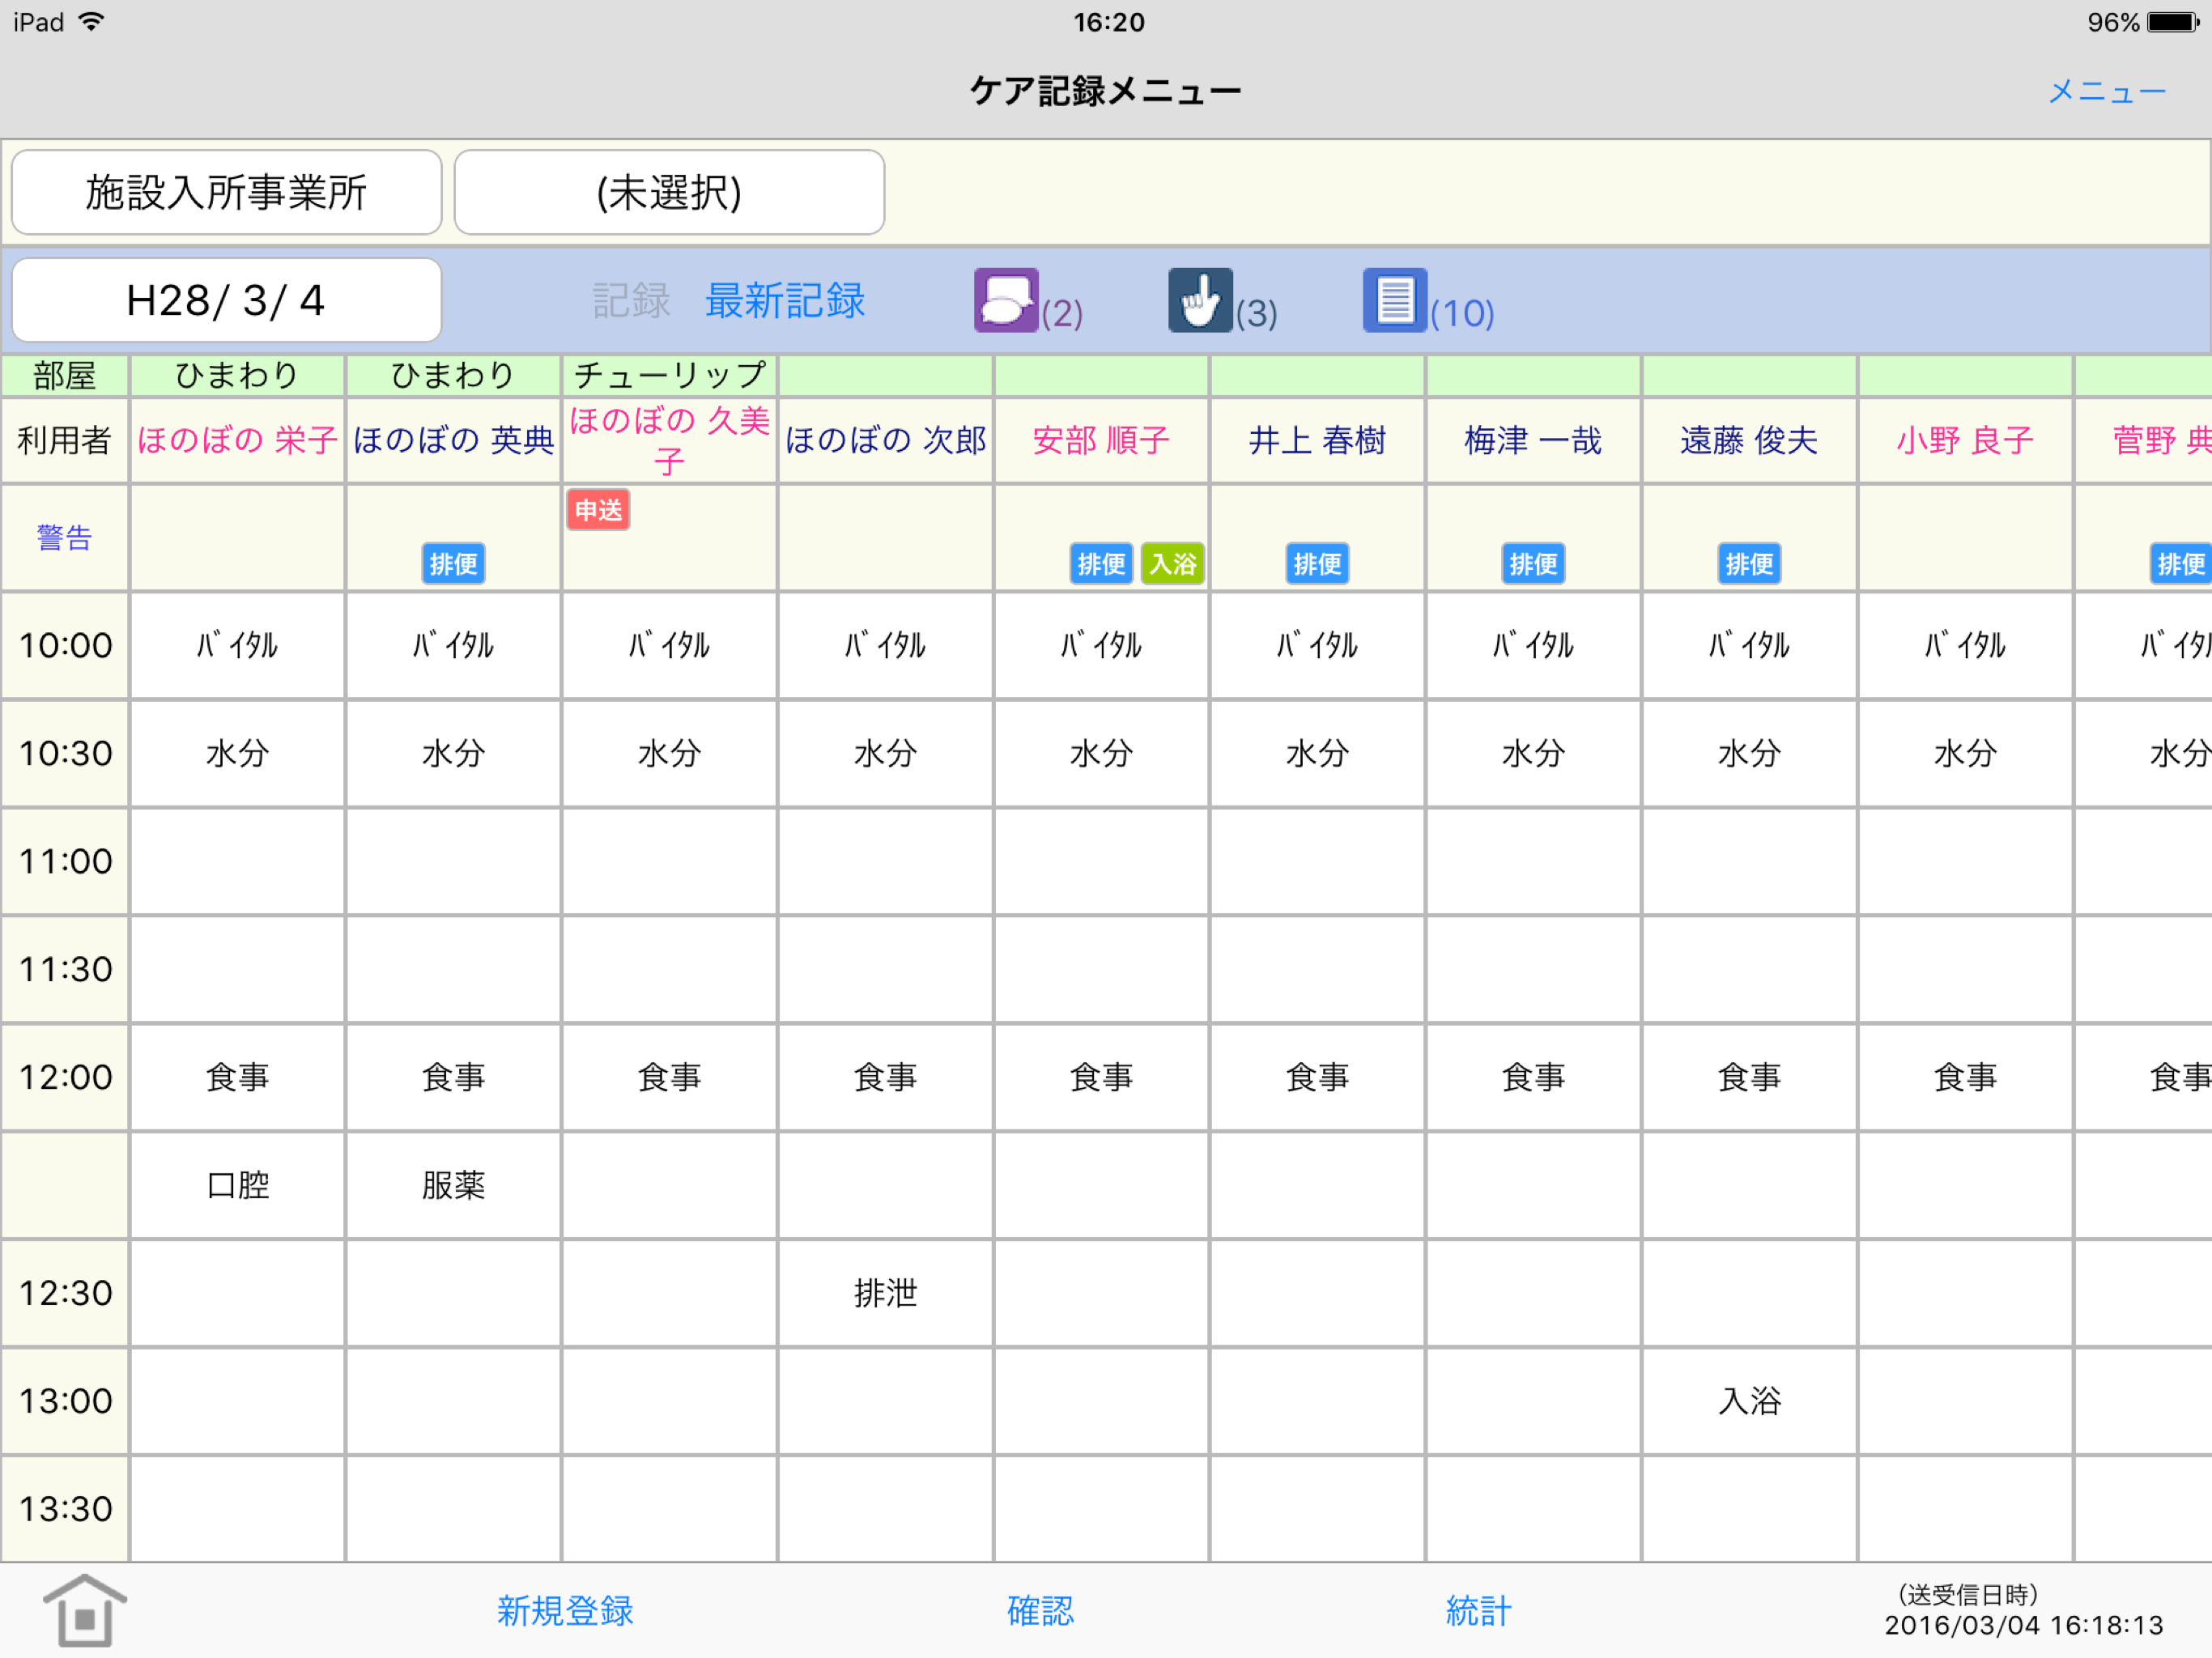Tap the 利用者 row header
Screen dimensions: 2212x1658
click(x=65, y=440)
